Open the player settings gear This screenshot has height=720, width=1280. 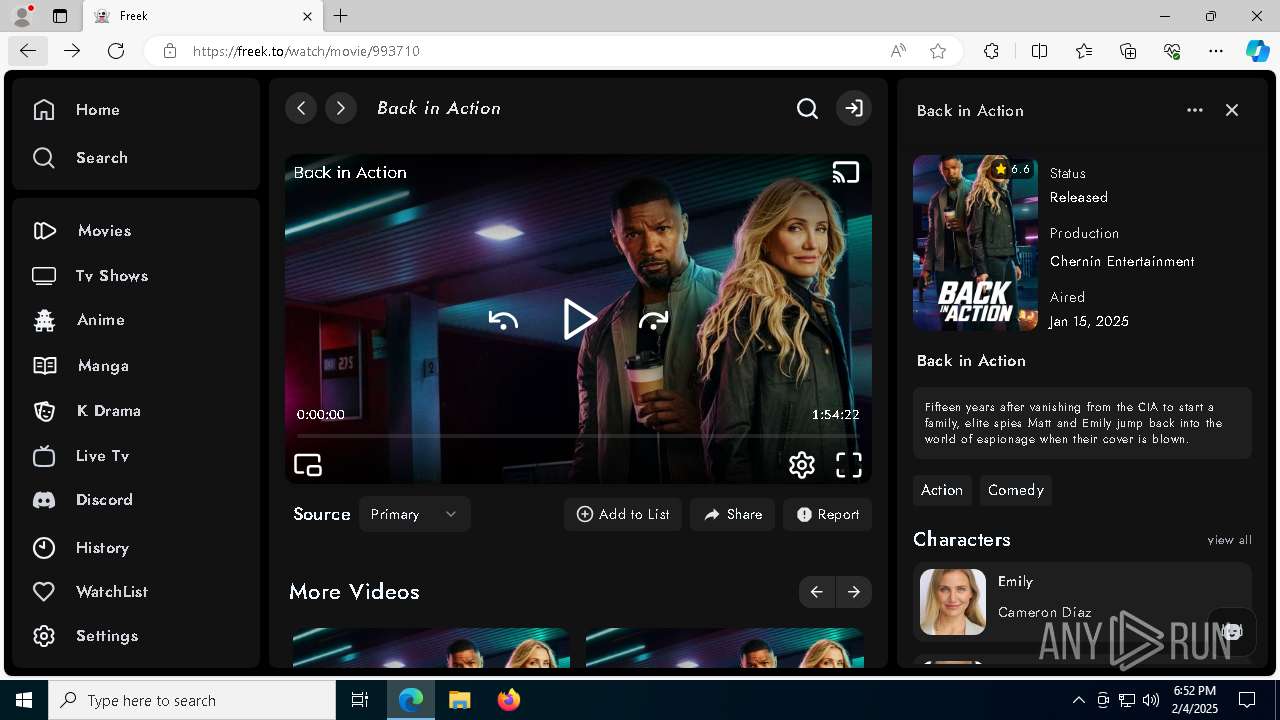[x=802, y=465]
